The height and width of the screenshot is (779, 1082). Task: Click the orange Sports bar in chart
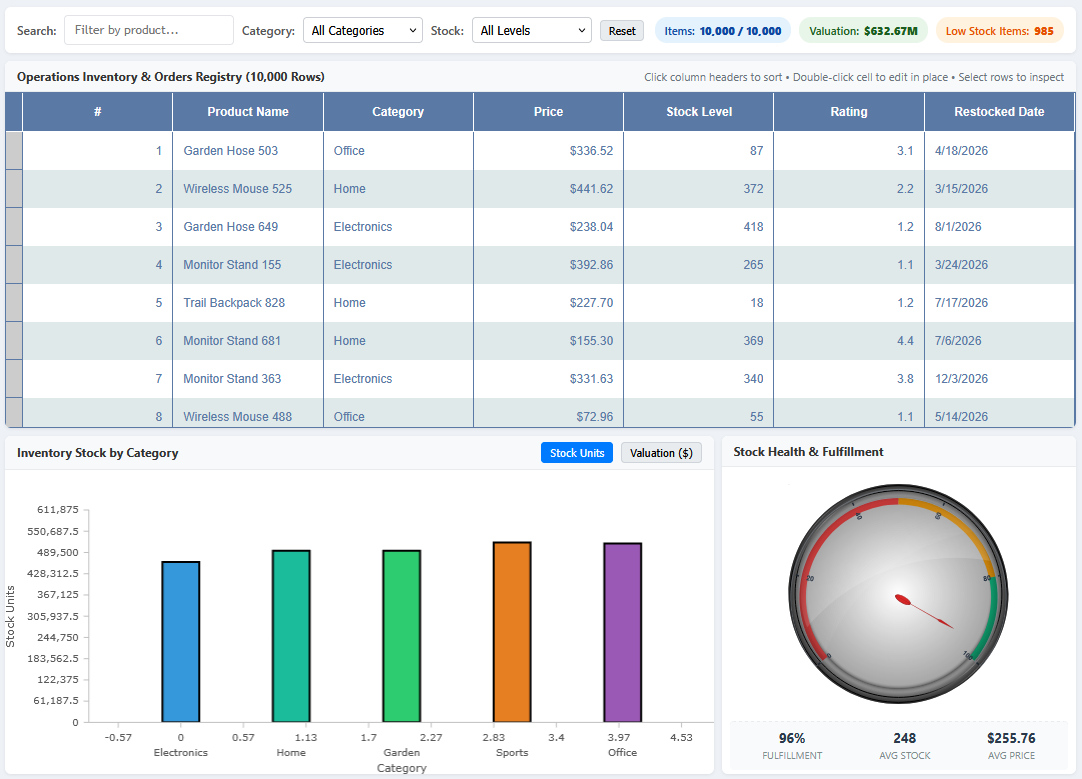point(512,632)
